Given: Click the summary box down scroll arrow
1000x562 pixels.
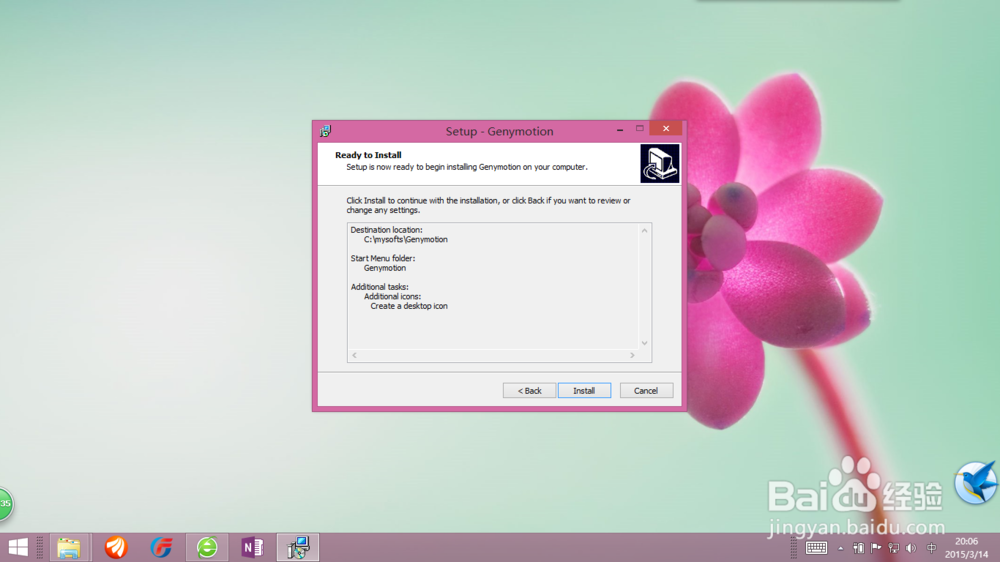Looking at the screenshot, I should point(645,343).
